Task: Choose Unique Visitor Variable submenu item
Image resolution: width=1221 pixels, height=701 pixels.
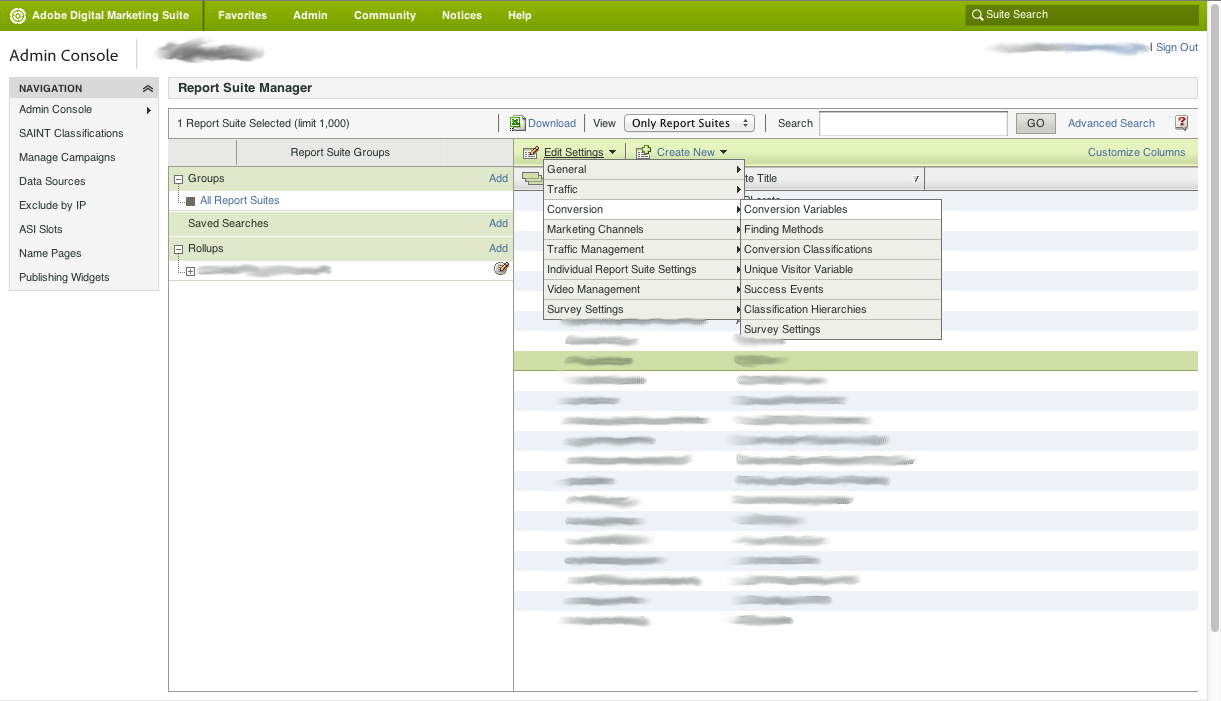Action: (x=841, y=269)
